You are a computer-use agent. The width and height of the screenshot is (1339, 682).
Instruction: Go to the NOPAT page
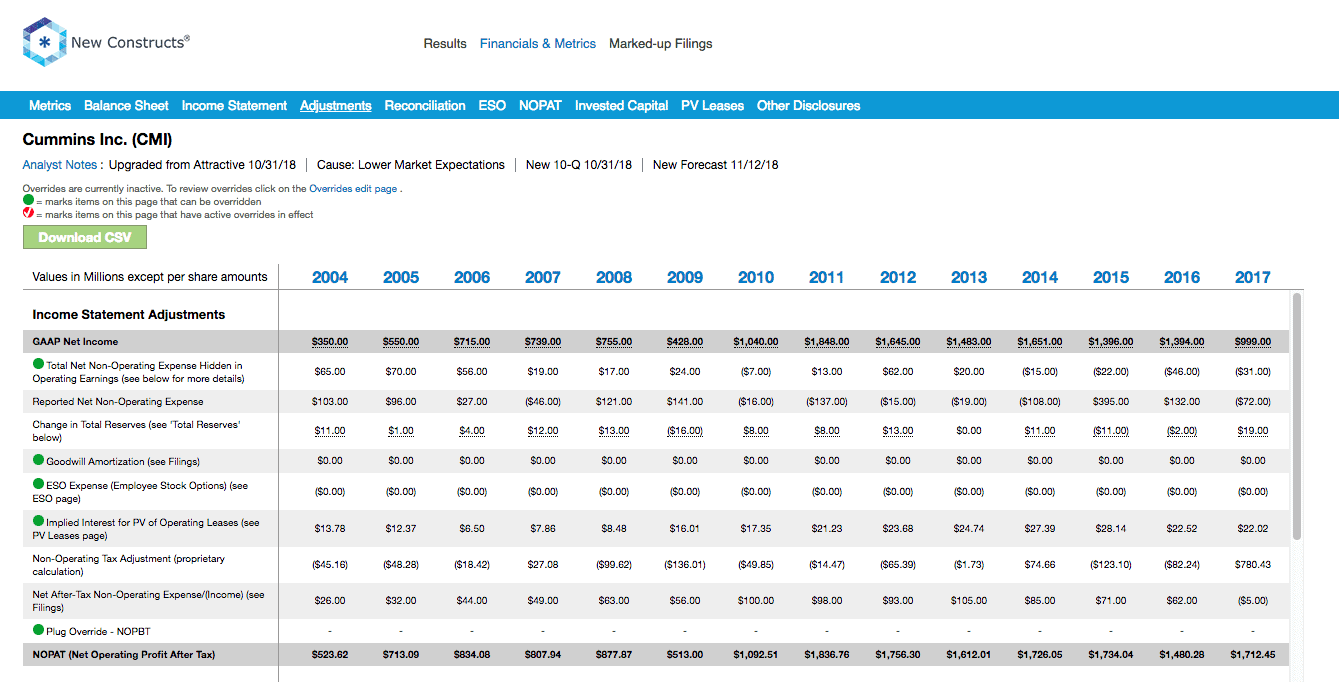(x=540, y=106)
